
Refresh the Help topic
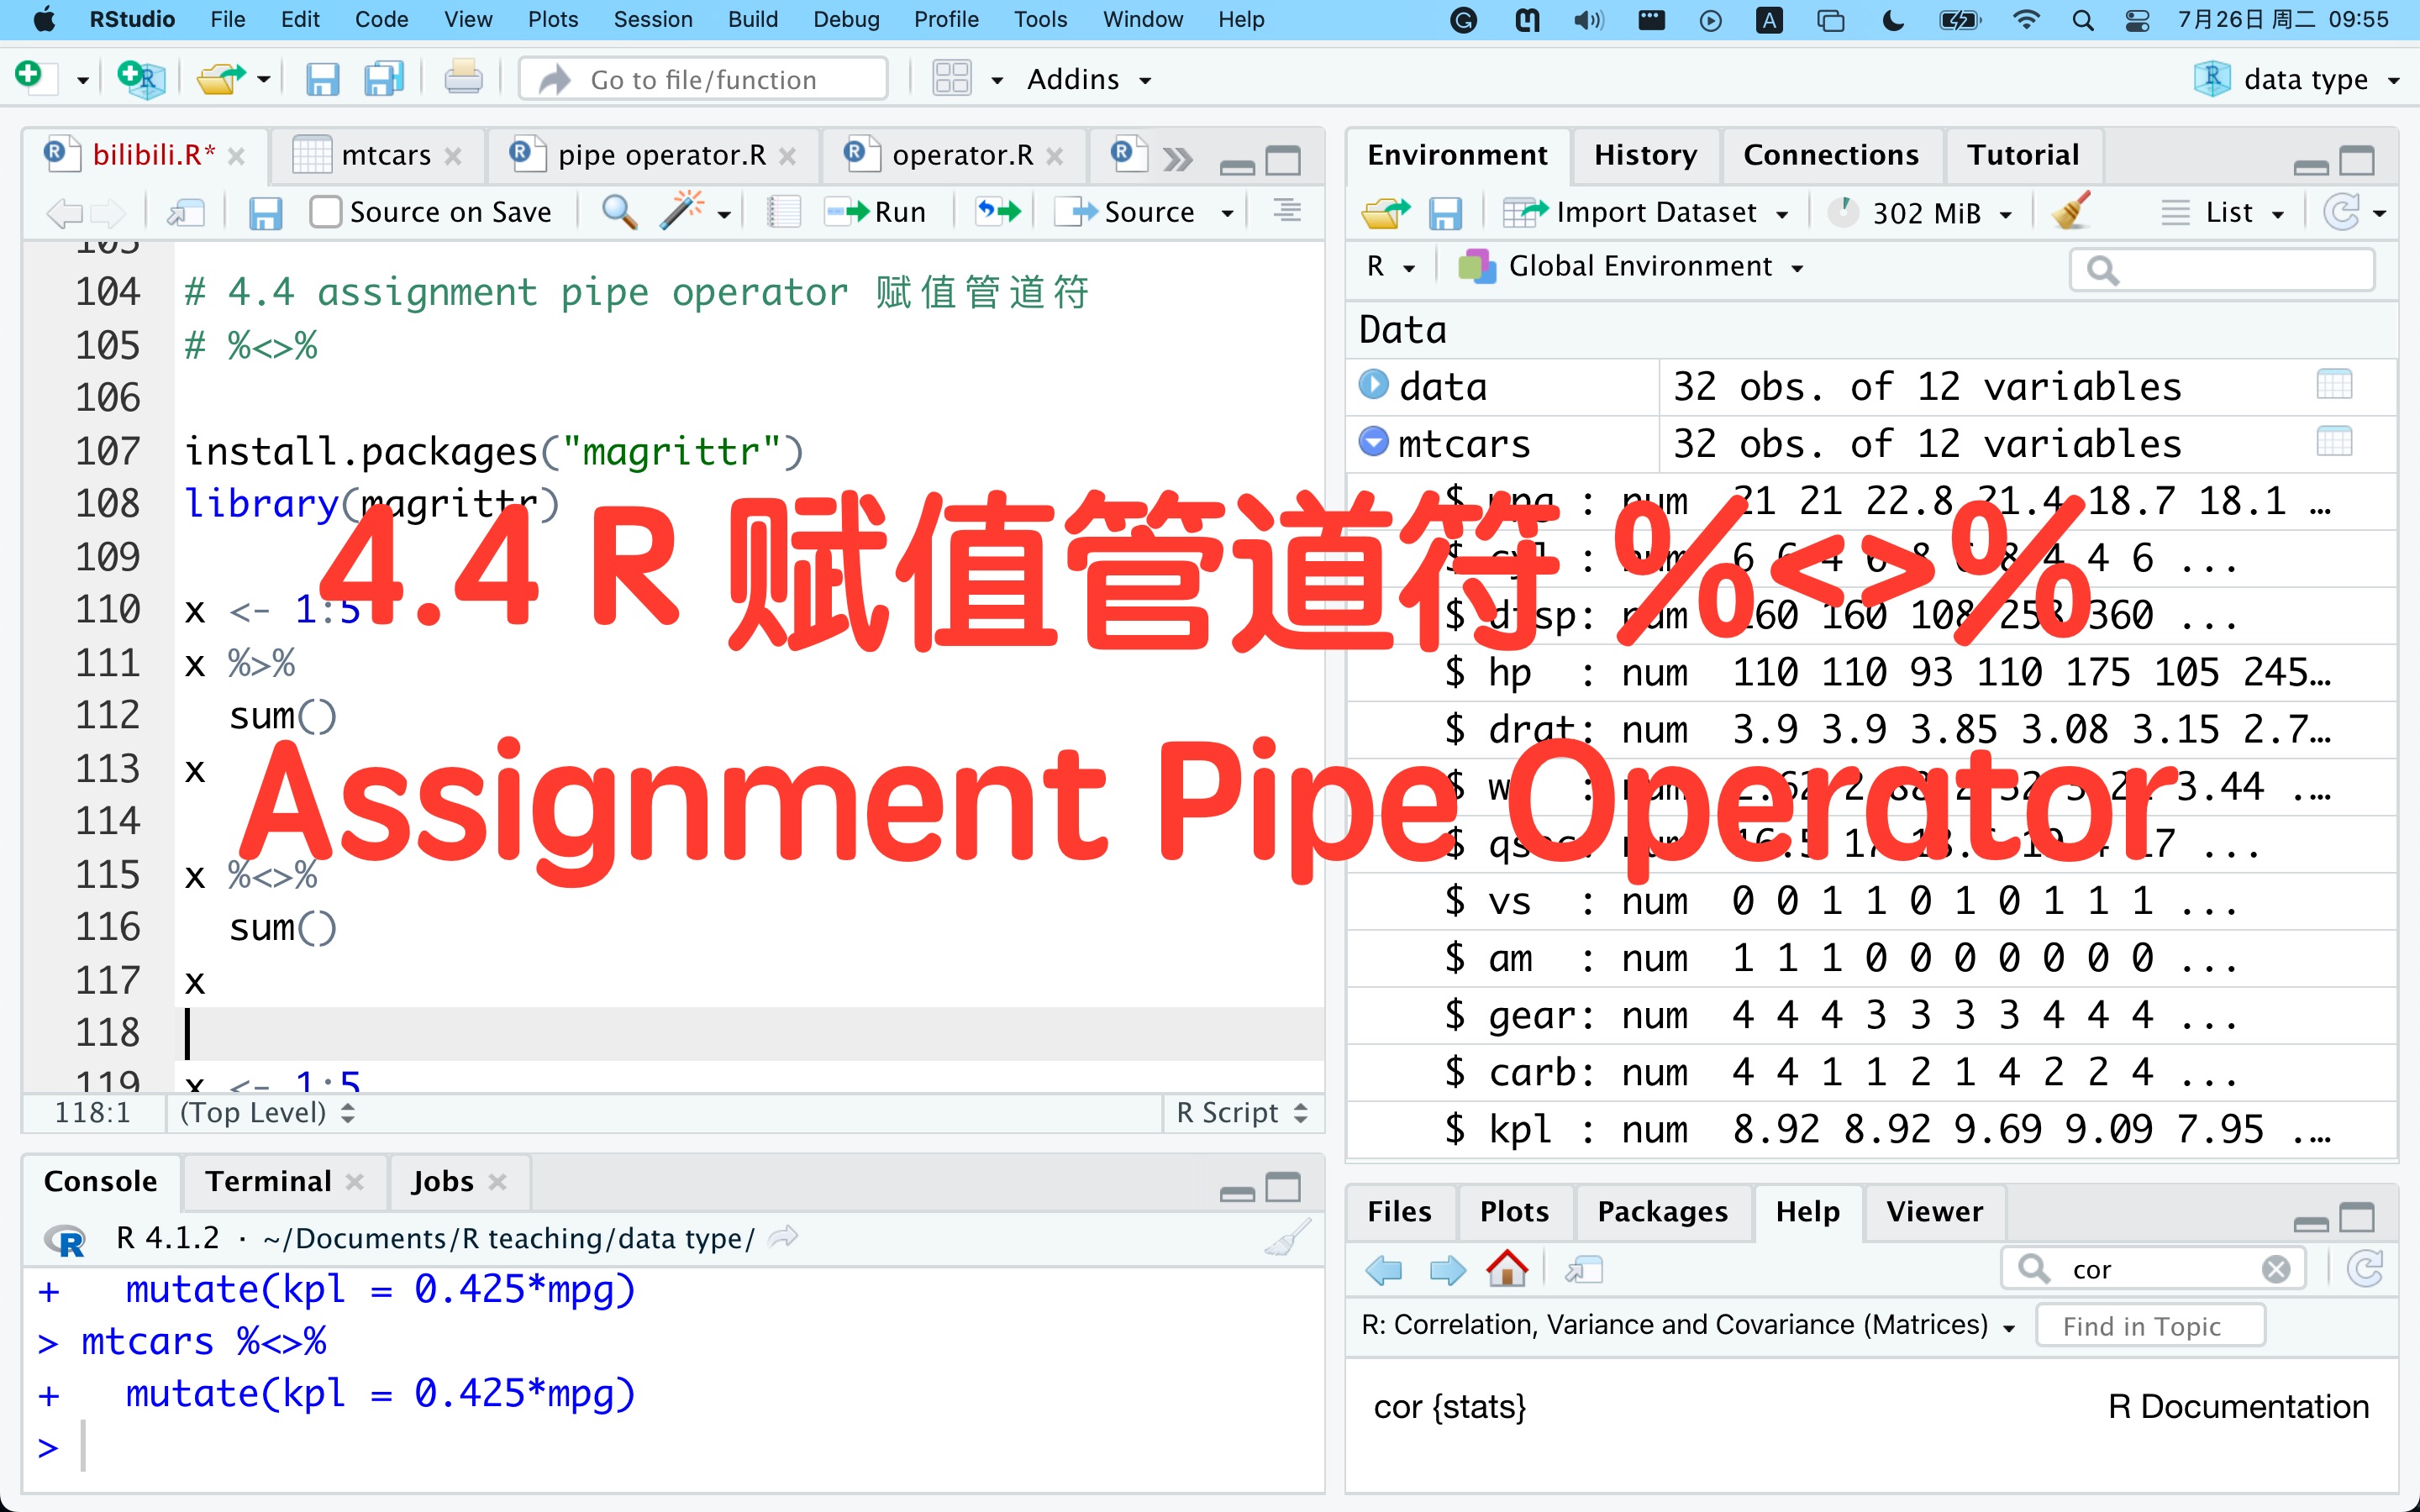coord(2365,1269)
